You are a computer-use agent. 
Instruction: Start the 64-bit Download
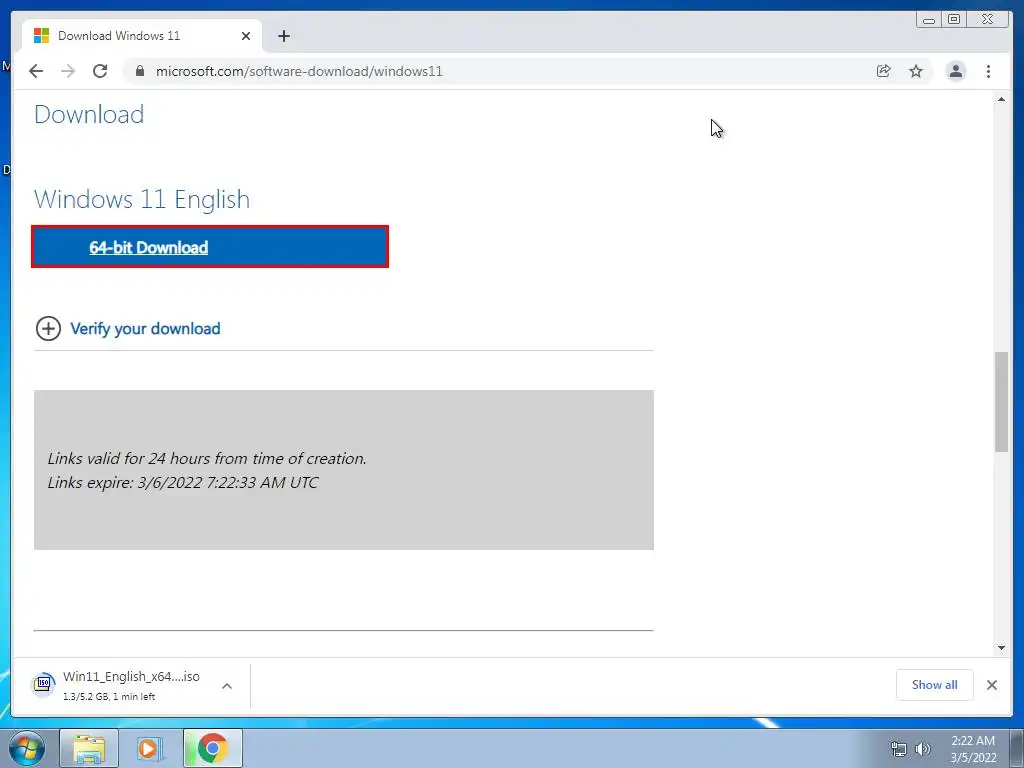(210, 247)
